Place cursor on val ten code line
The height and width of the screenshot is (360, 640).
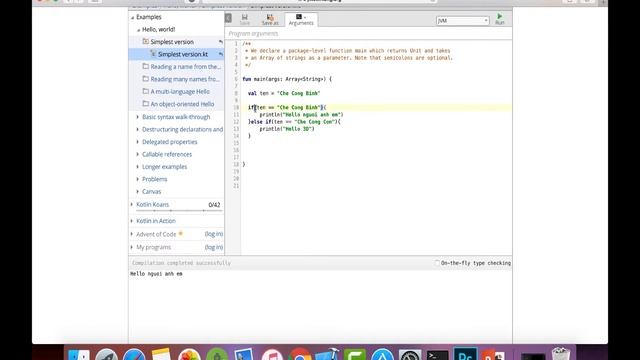click(284, 93)
